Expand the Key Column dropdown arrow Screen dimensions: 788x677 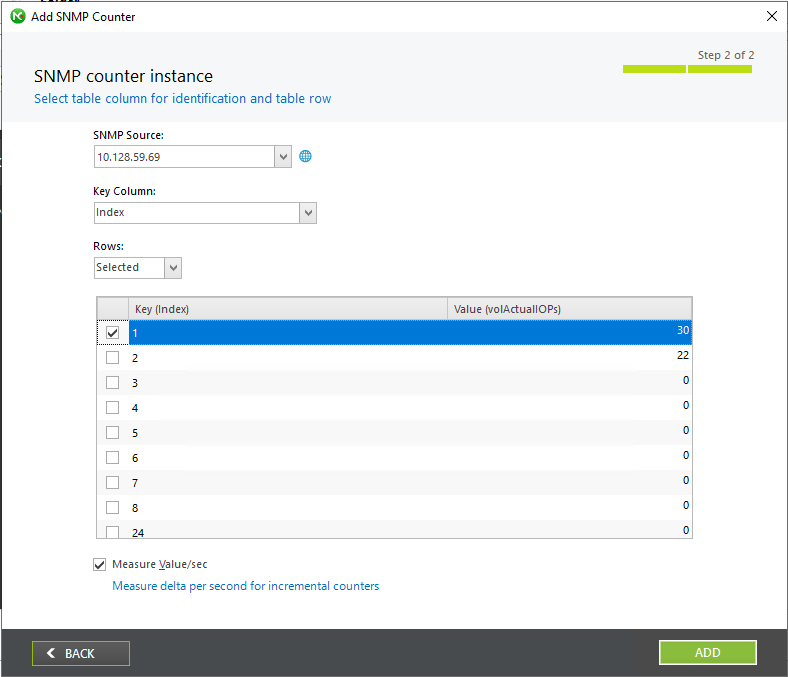tap(308, 213)
